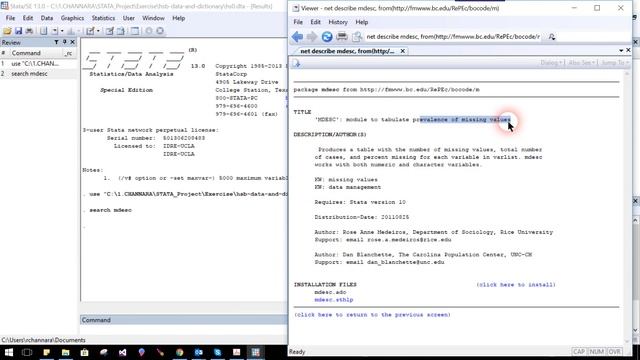Open the Also See dropdown in Viewer
This screenshot has width=640, height=360.
[x=582, y=63]
